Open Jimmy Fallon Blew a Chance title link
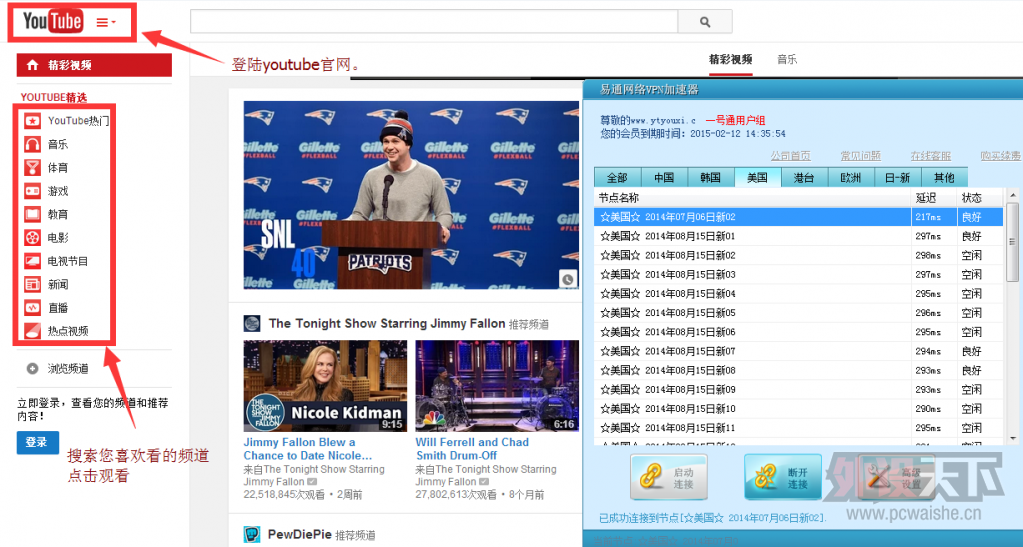1023x547 pixels. pos(308,449)
